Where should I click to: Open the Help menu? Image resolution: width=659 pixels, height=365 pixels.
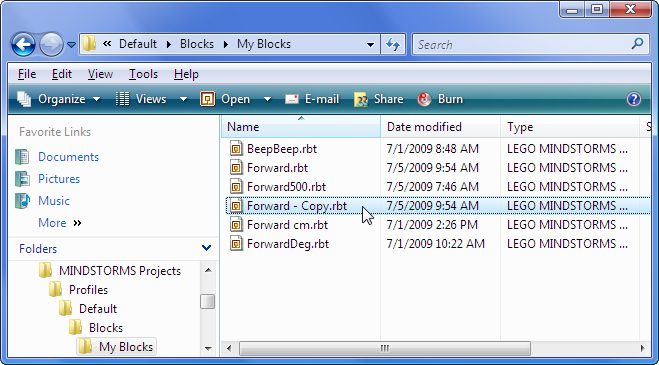coord(186,74)
